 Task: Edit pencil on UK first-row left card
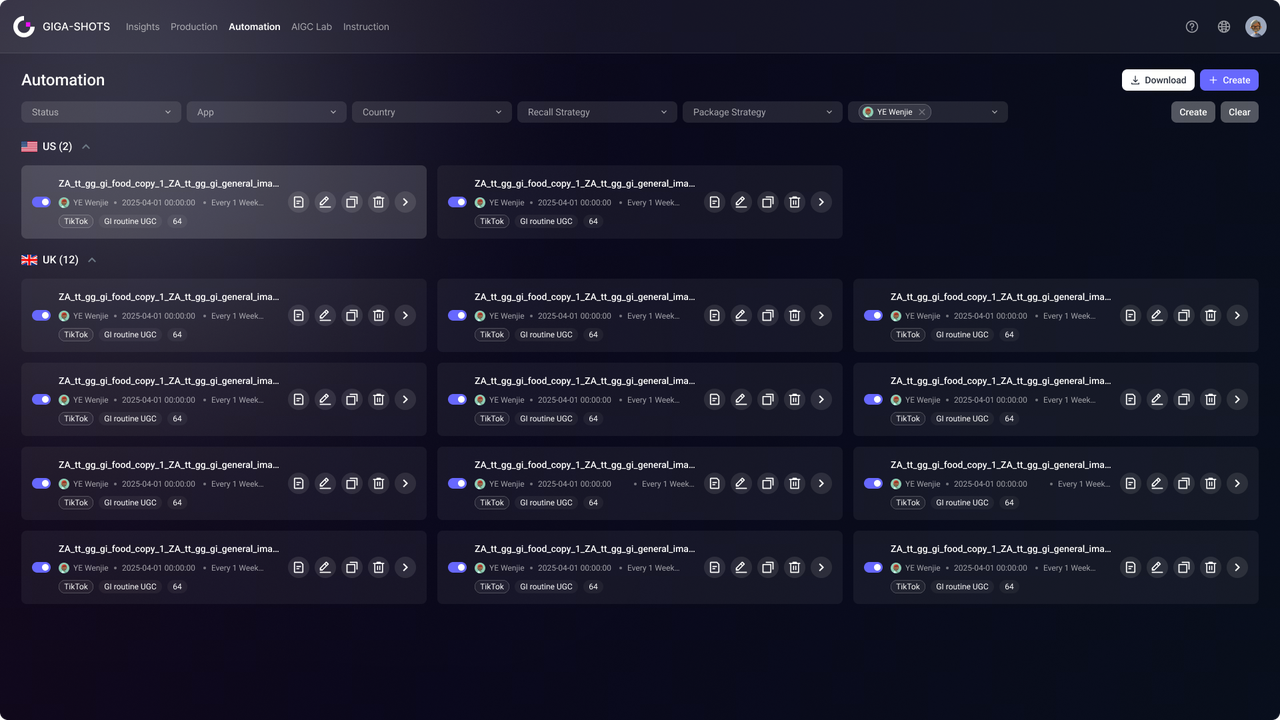(325, 315)
